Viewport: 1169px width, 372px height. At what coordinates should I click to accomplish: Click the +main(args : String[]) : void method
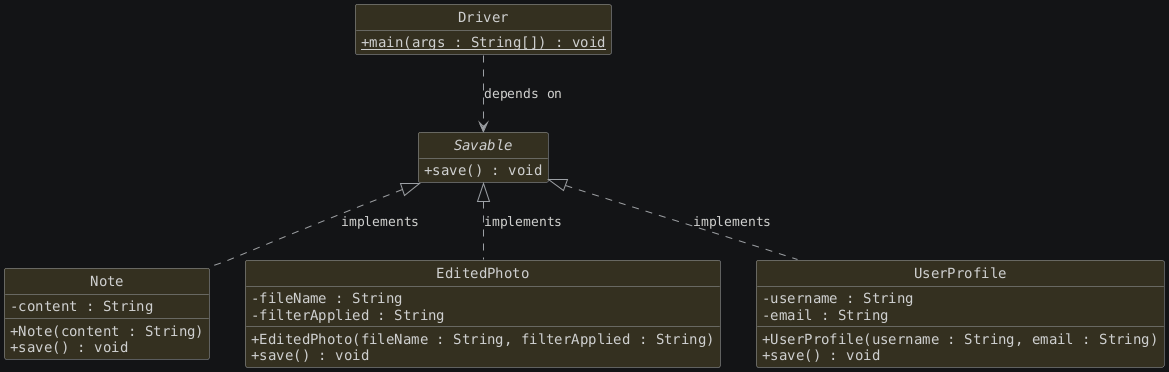click(483, 42)
